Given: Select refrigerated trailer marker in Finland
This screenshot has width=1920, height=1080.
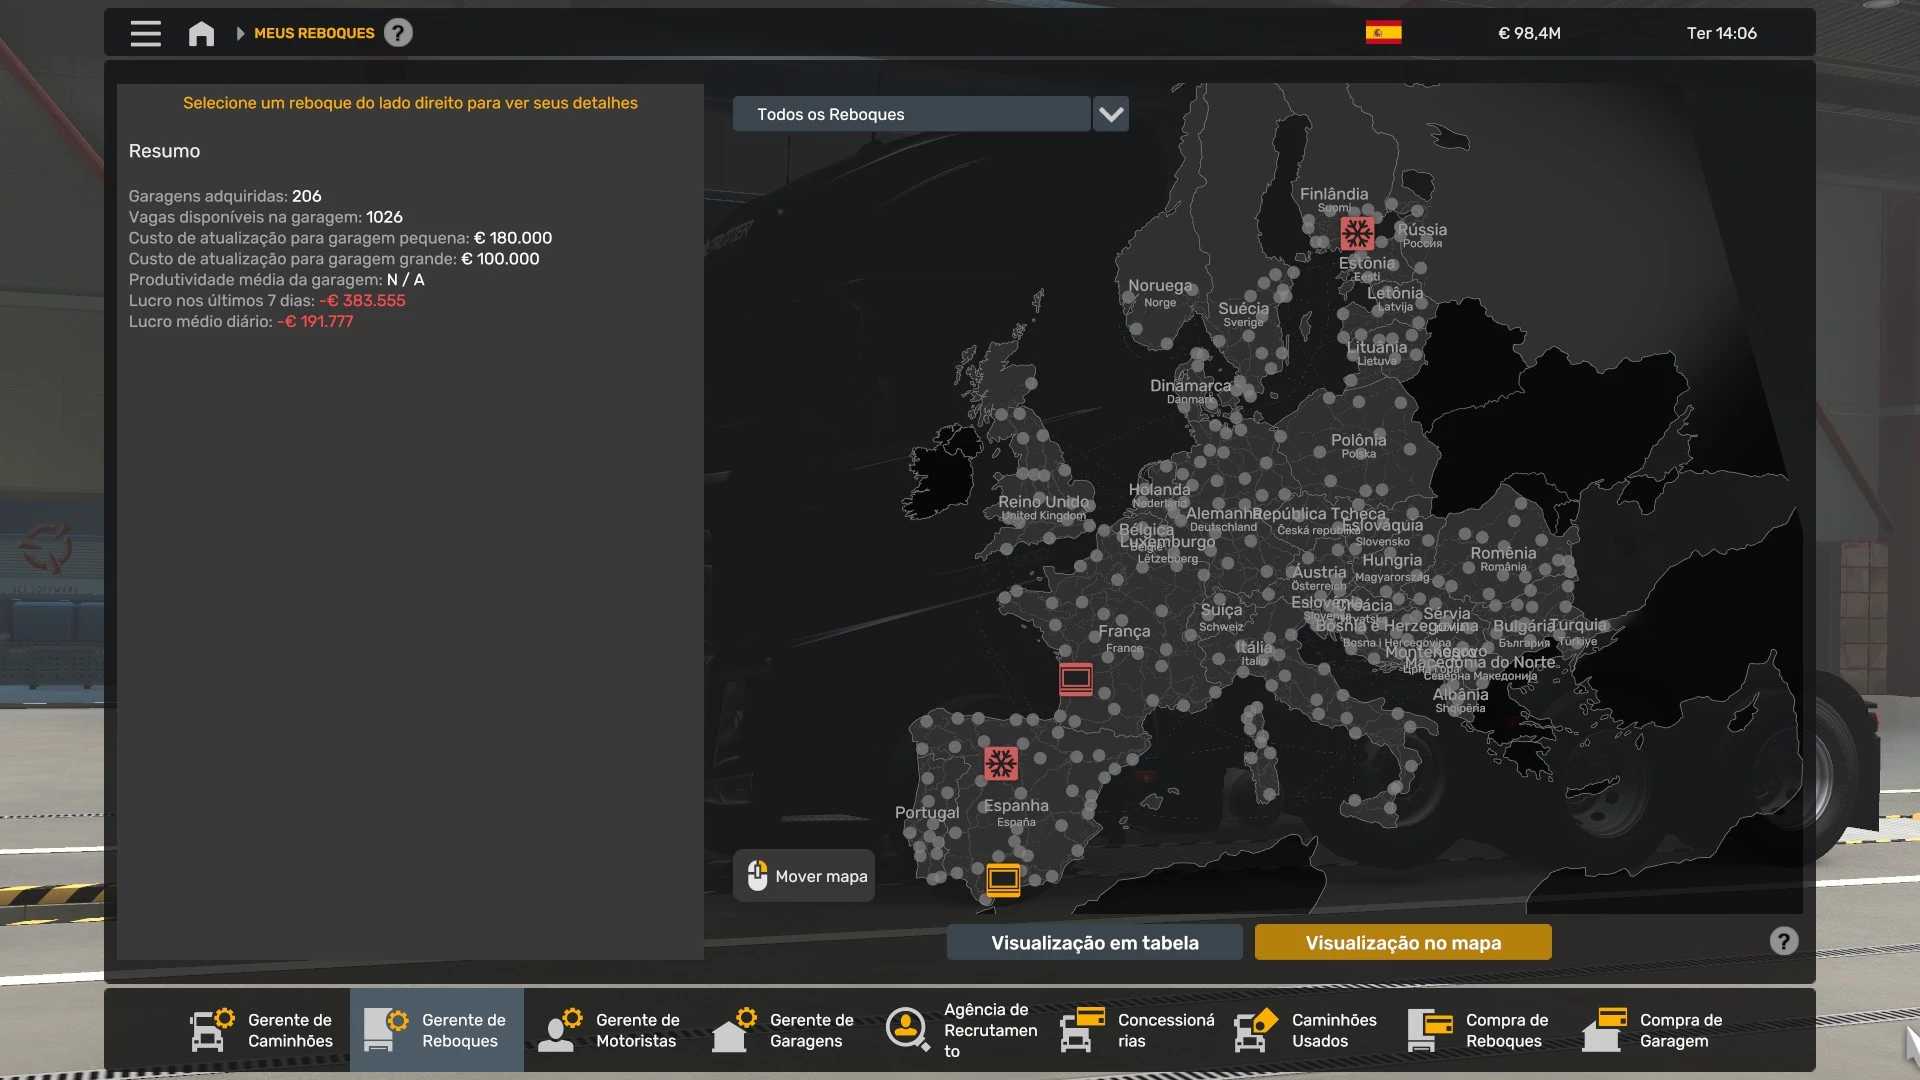Looking at the screenshot, I should [x=1357, y=234].
